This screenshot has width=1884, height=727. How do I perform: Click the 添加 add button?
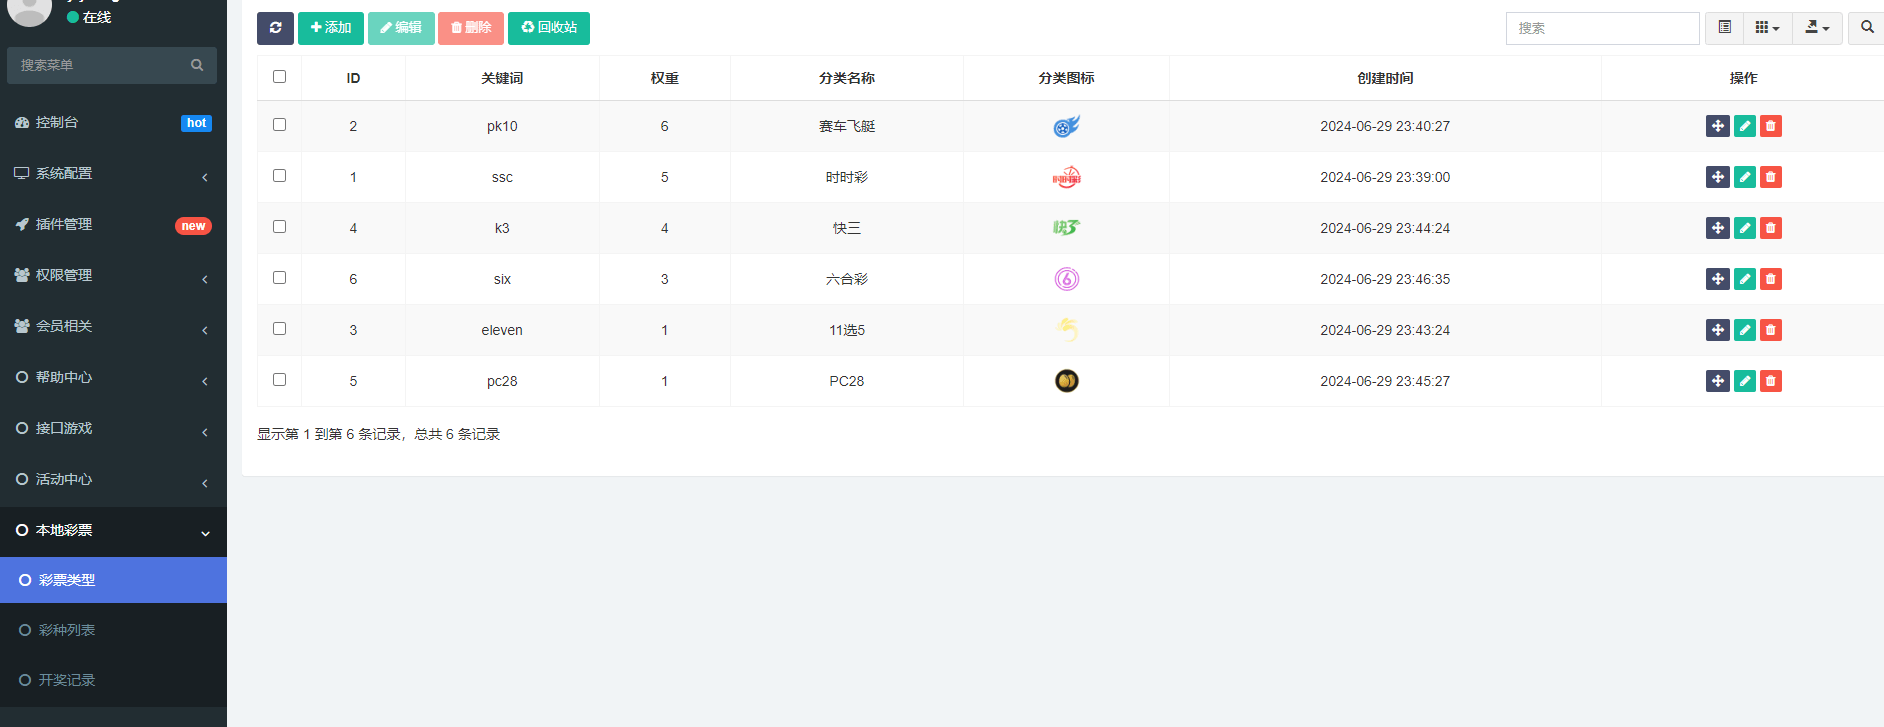click(330, 28)
